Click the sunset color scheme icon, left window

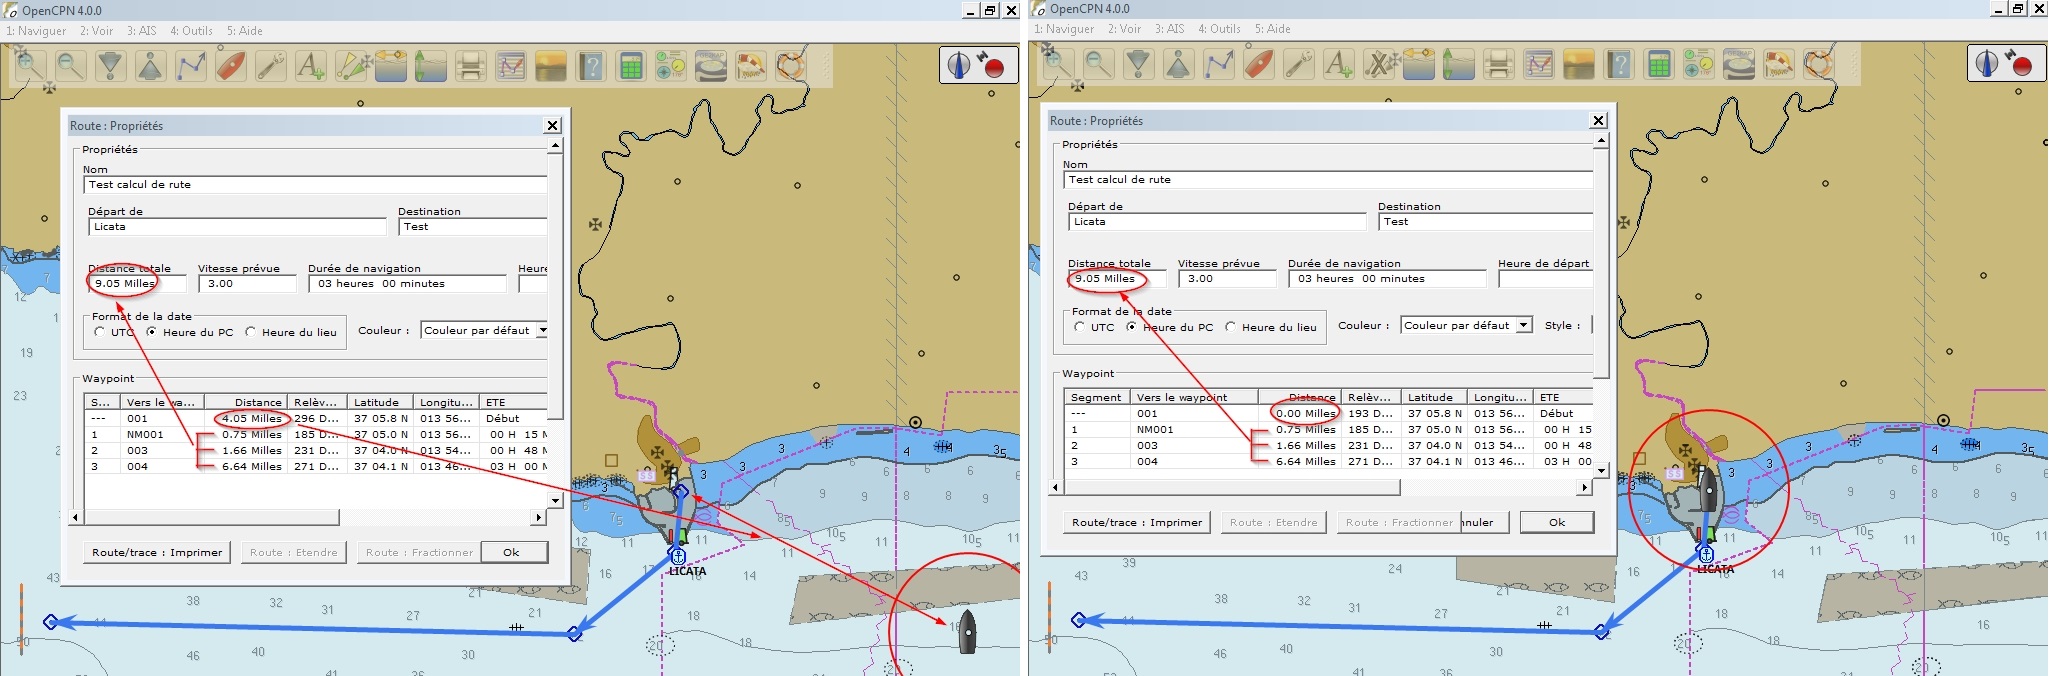point(551,66)
